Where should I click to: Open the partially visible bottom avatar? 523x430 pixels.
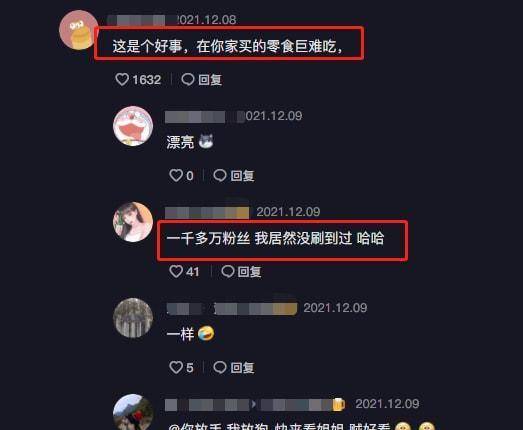(x=133, y=412)
